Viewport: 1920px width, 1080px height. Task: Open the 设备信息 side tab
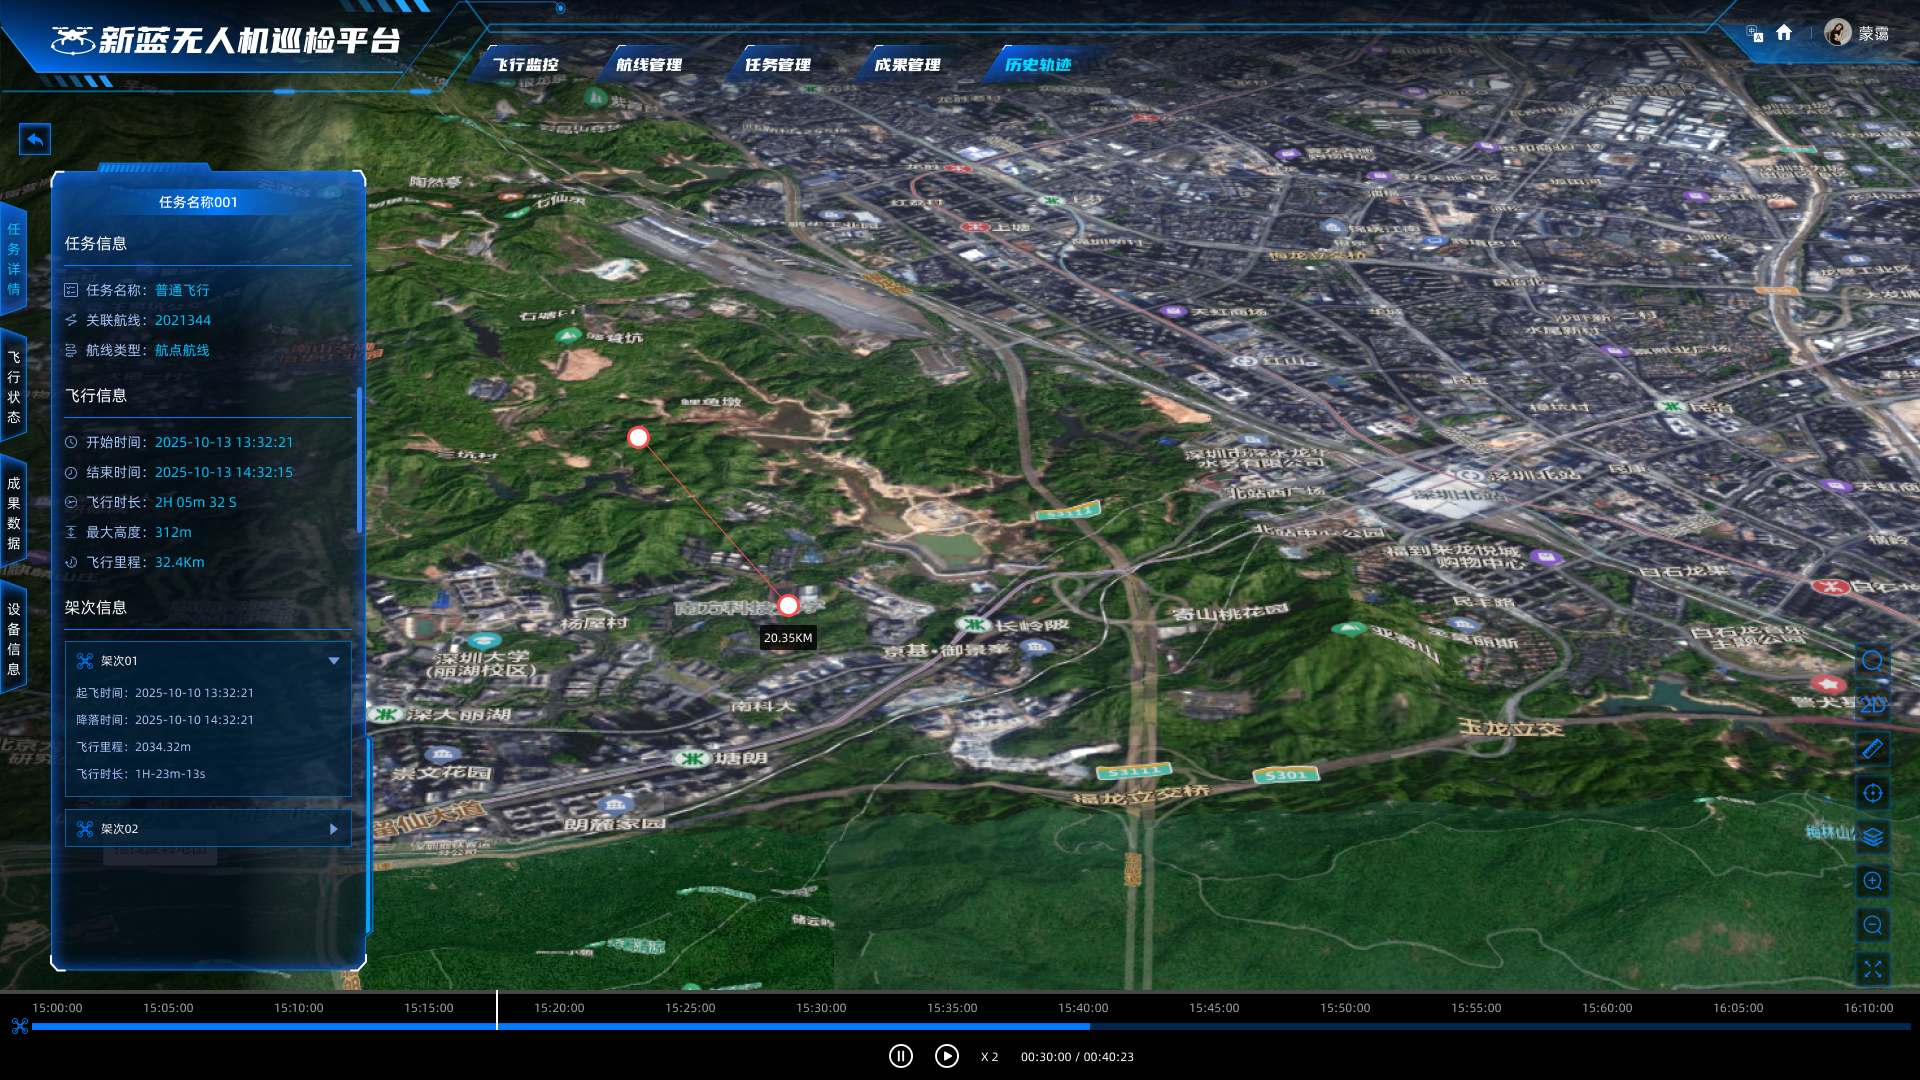click(x=14, y=639)
